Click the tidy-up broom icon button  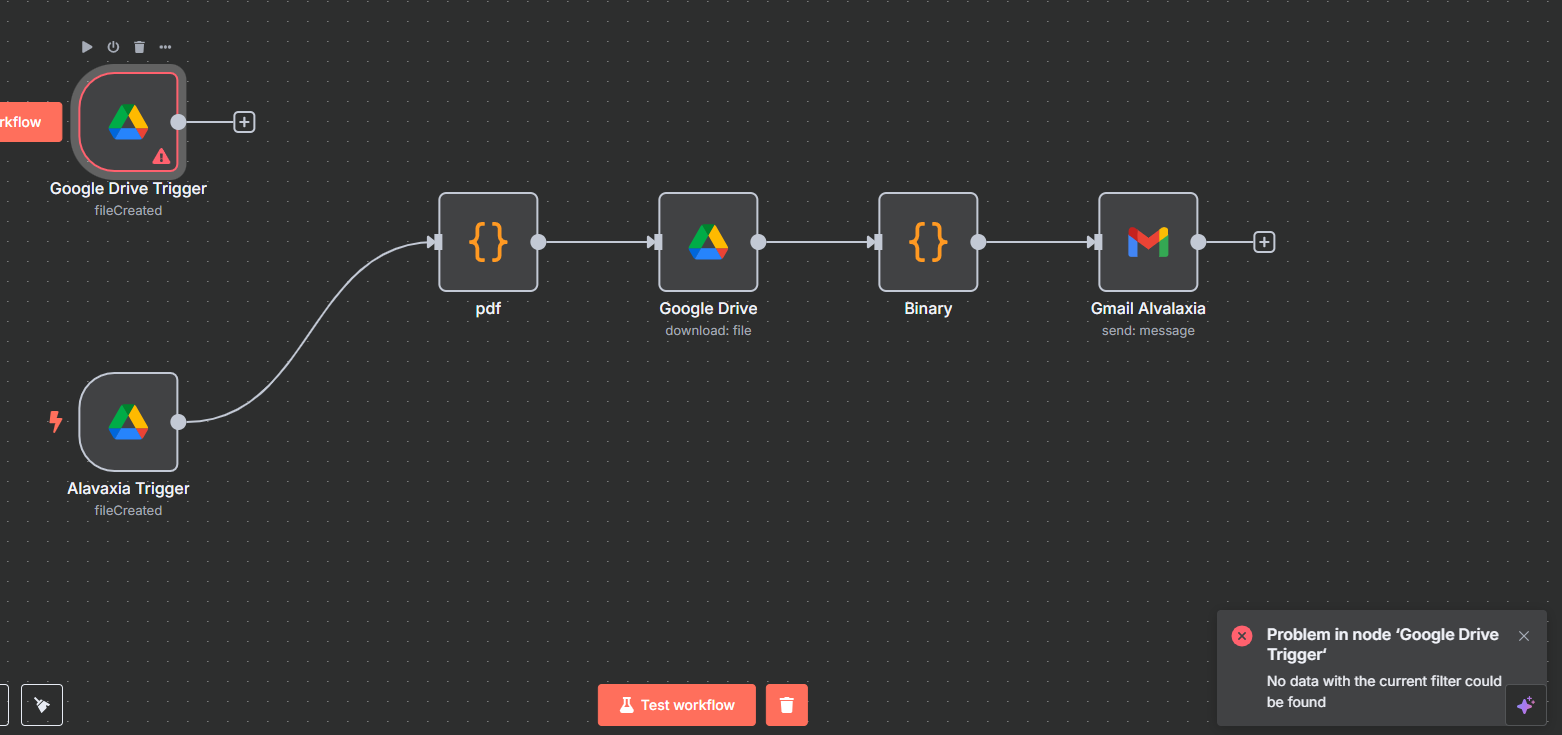tap(42, 705)
